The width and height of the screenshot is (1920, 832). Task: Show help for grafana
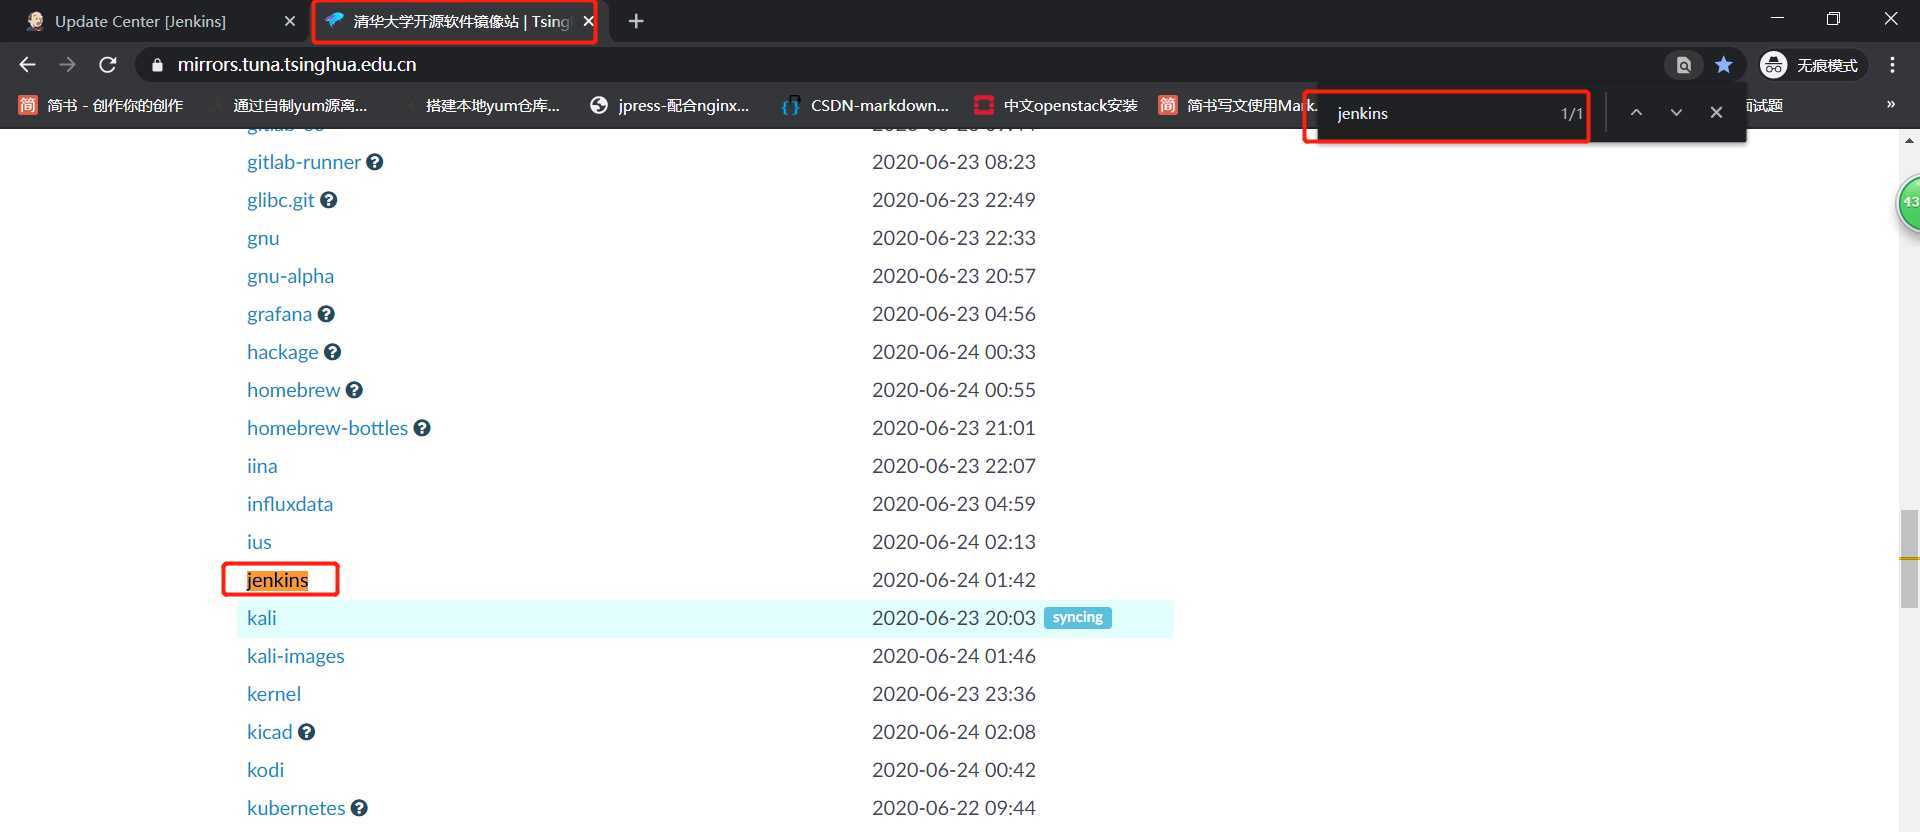coord(326,314)
